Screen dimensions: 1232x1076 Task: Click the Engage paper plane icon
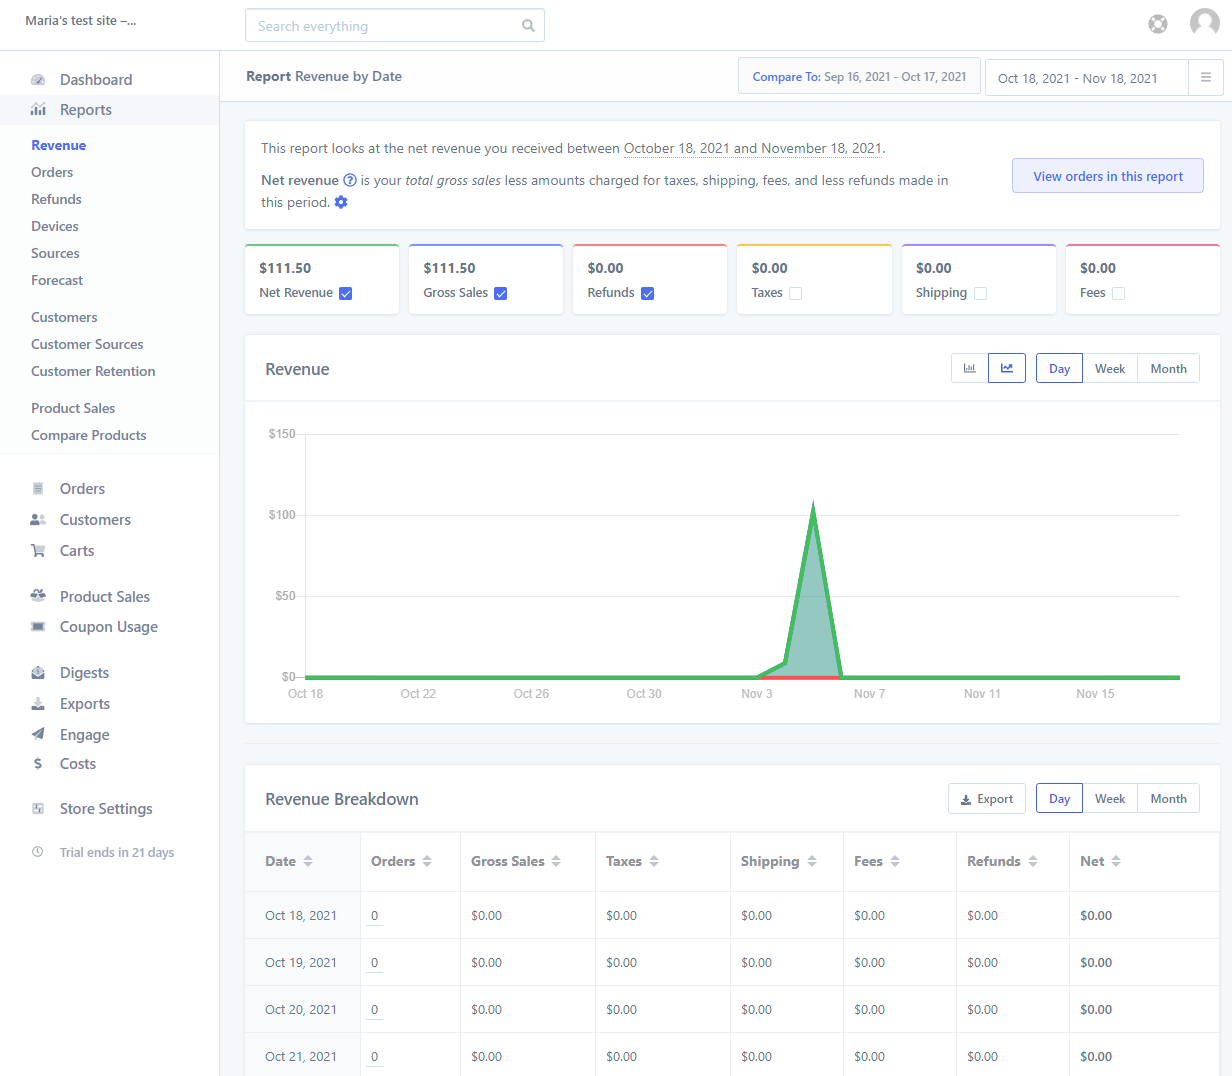[x=38, y=734]
